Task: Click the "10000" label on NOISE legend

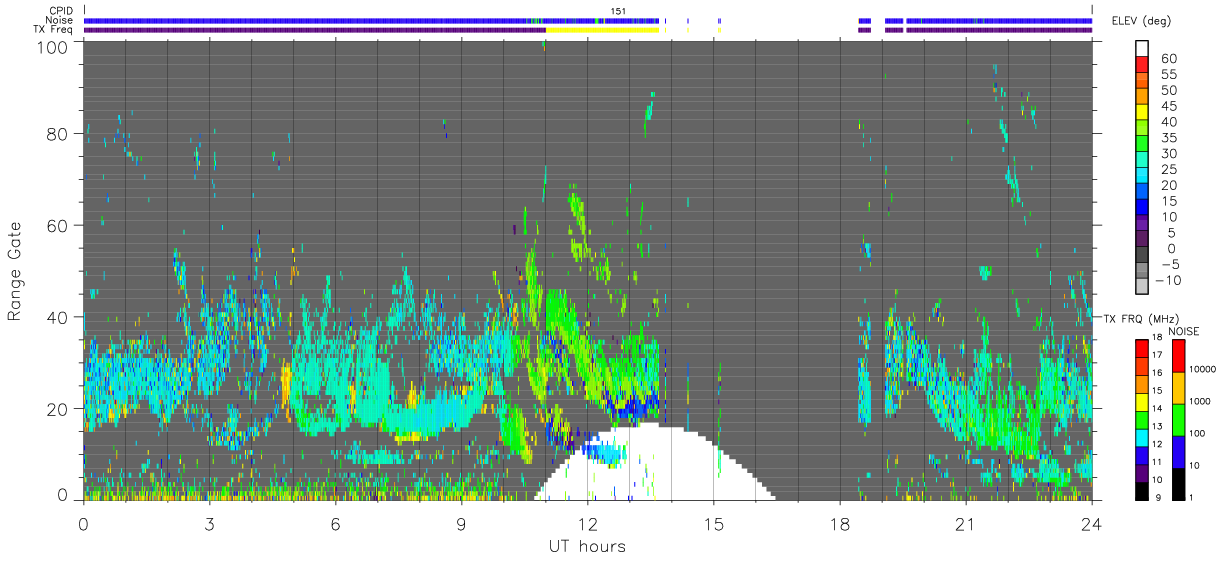Action: (x=1201, y=369)
